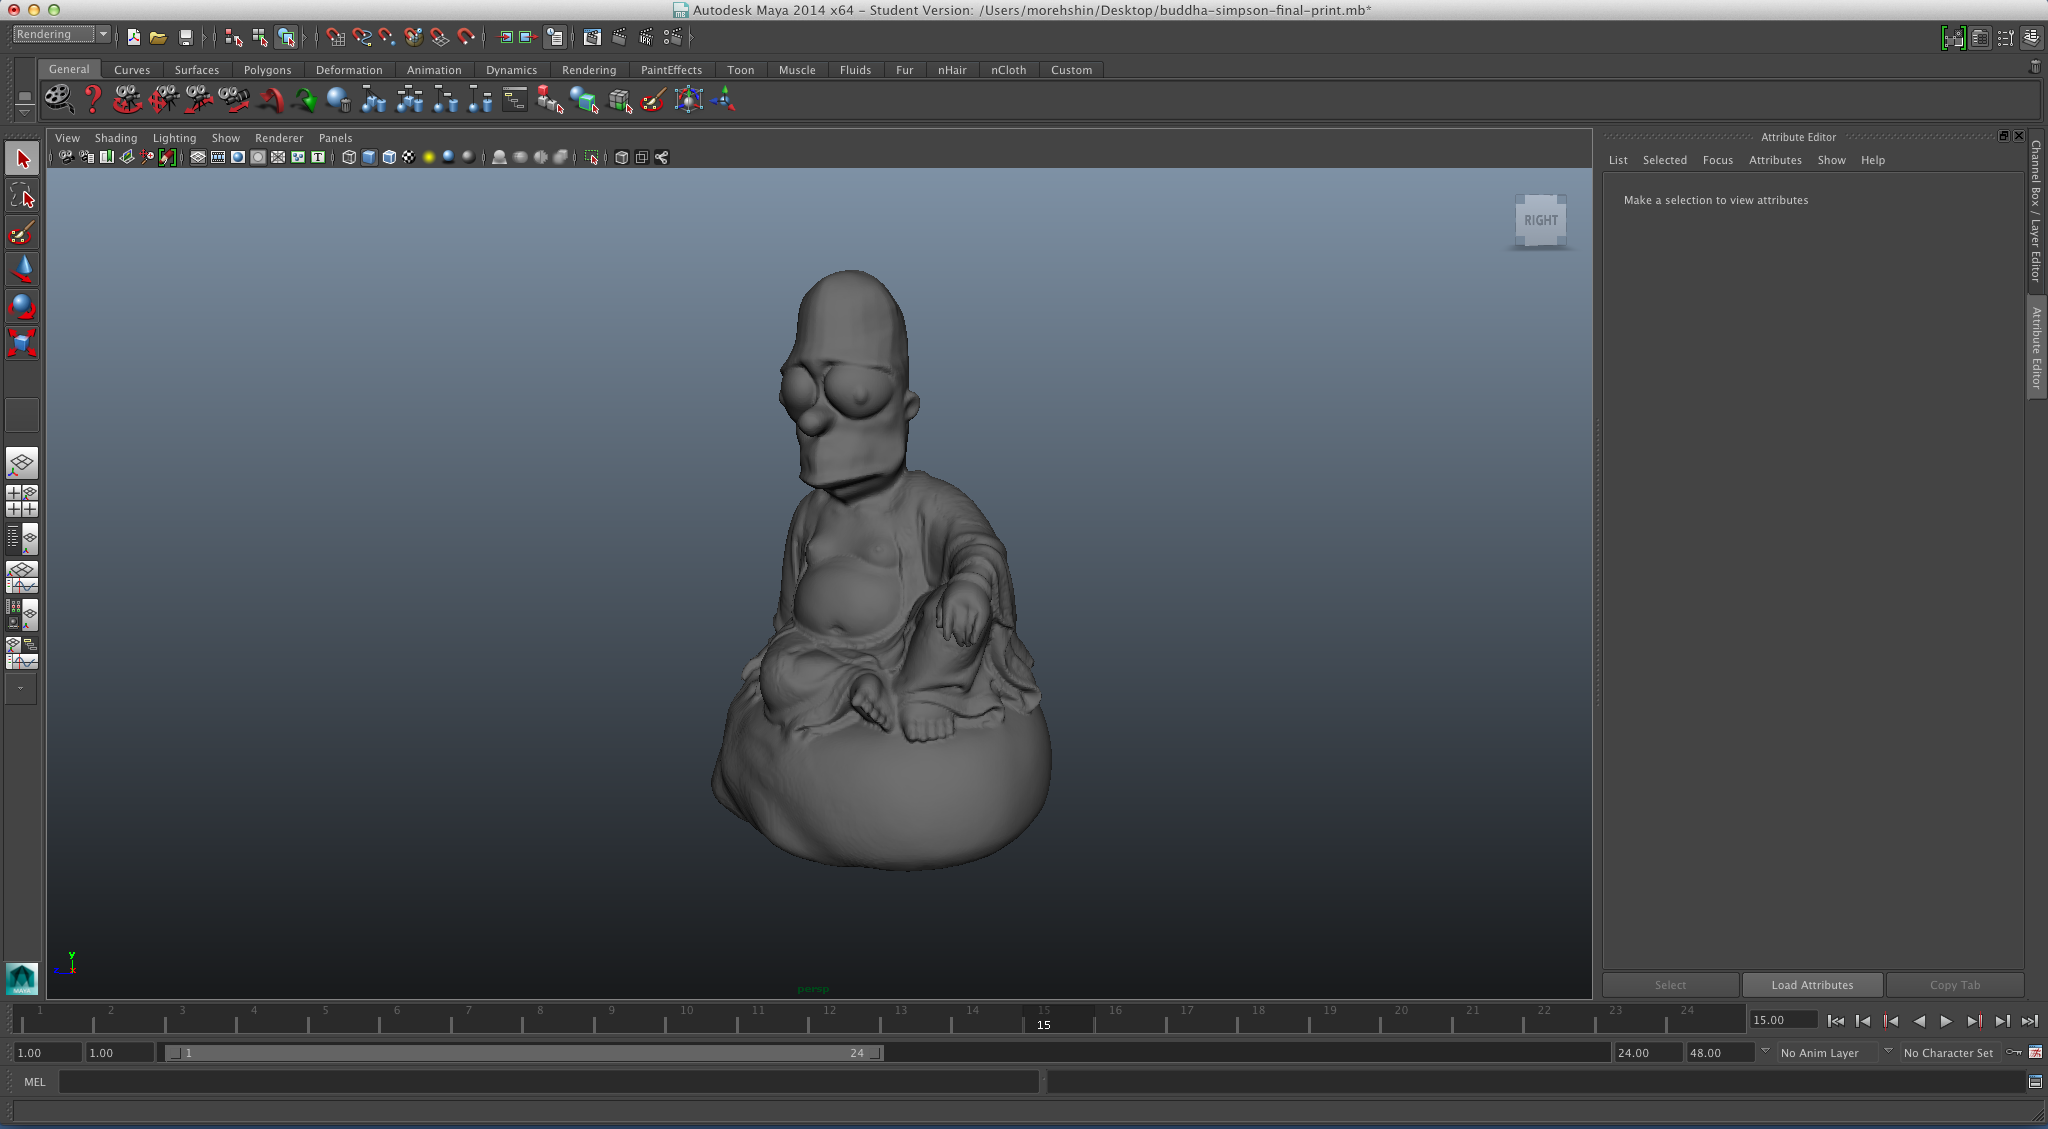Go to start of playback range
2048x1129 pixels.
[x=1836, y=1021]
